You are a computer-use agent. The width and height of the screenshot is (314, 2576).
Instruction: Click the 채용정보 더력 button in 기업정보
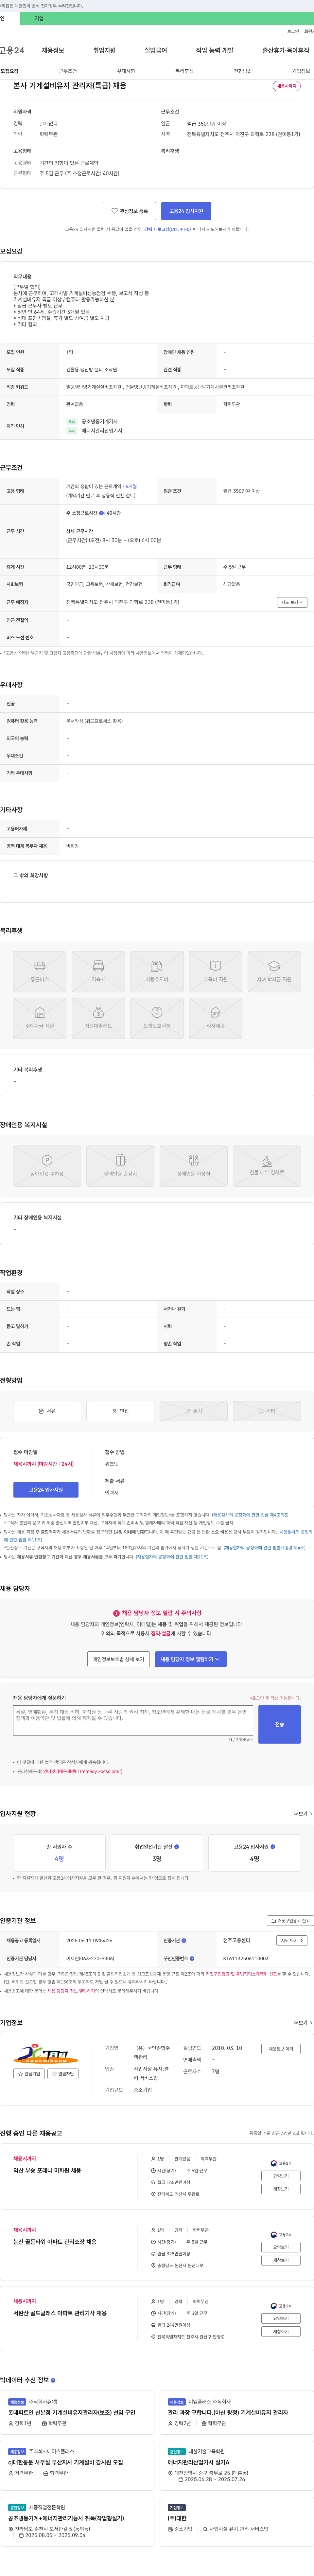pyautogui.click(x=281, y=2049)
